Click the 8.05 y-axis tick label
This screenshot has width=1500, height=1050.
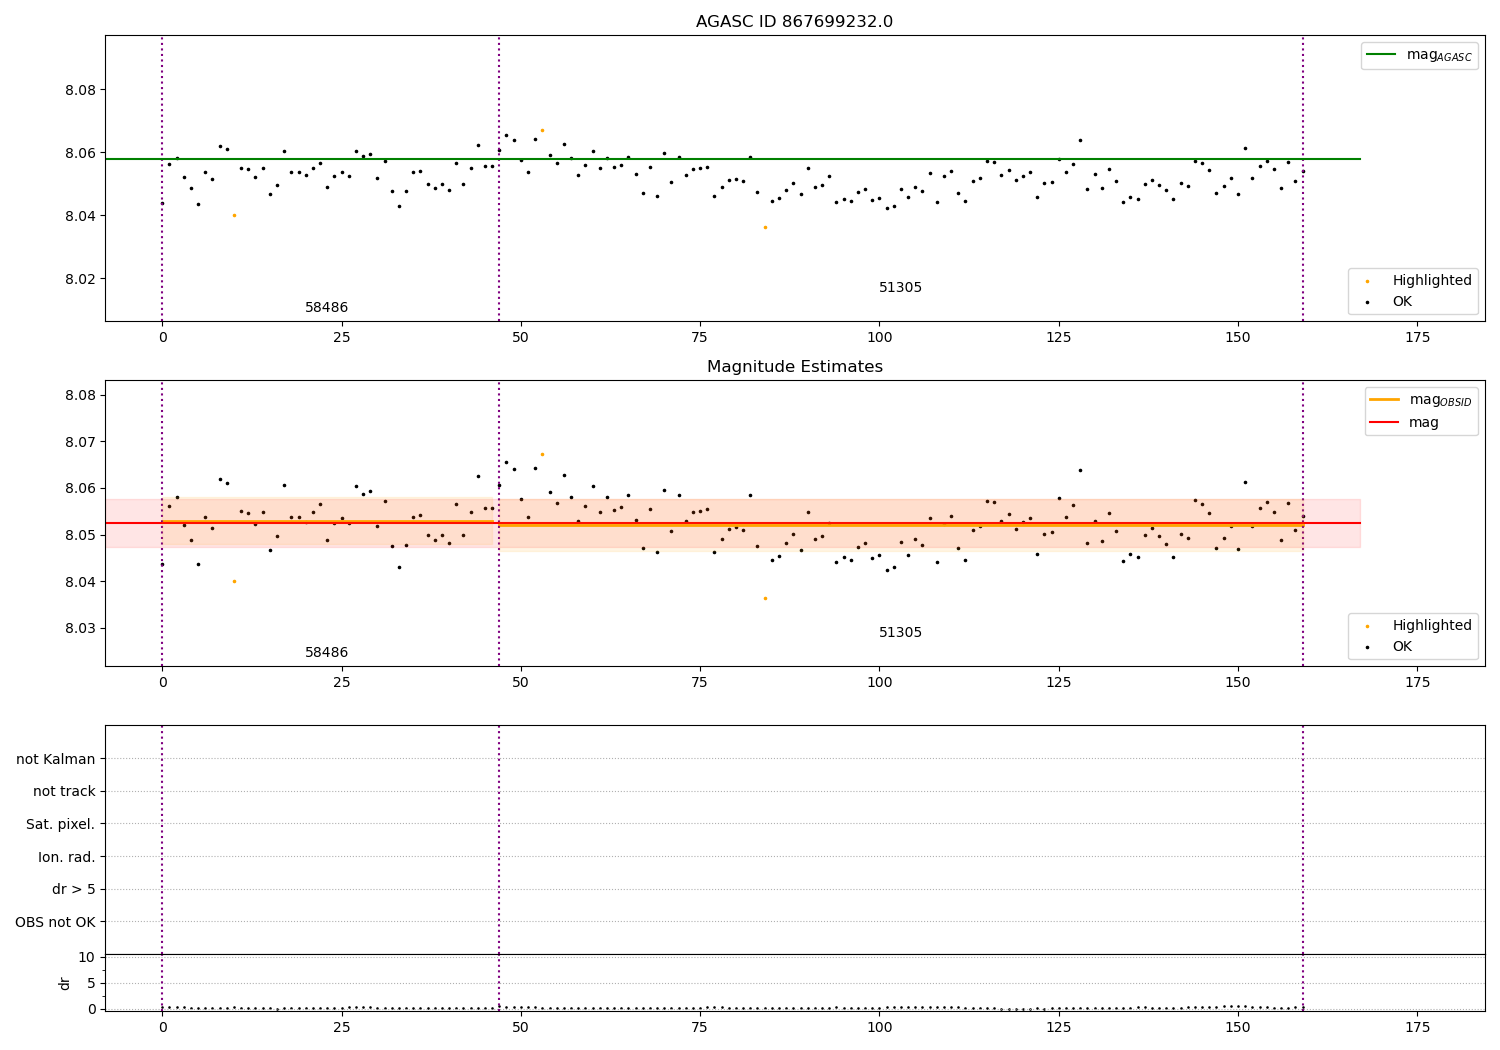(78, 535)
